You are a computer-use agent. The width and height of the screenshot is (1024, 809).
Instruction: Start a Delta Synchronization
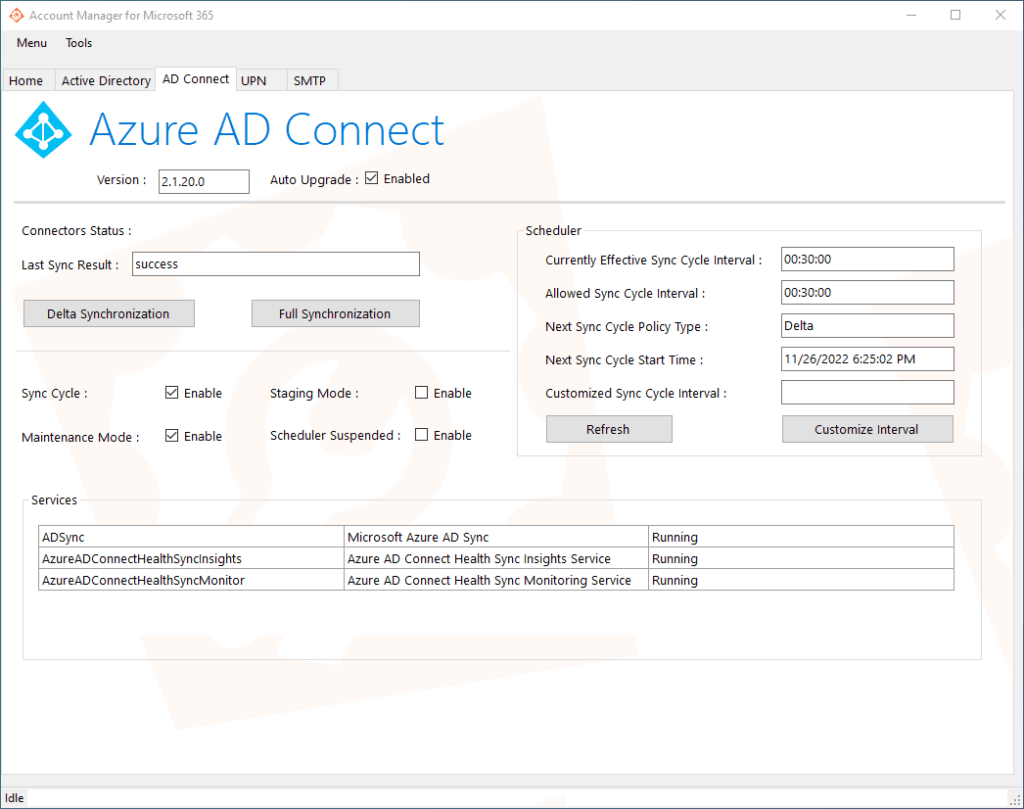(x=108, y=314)
